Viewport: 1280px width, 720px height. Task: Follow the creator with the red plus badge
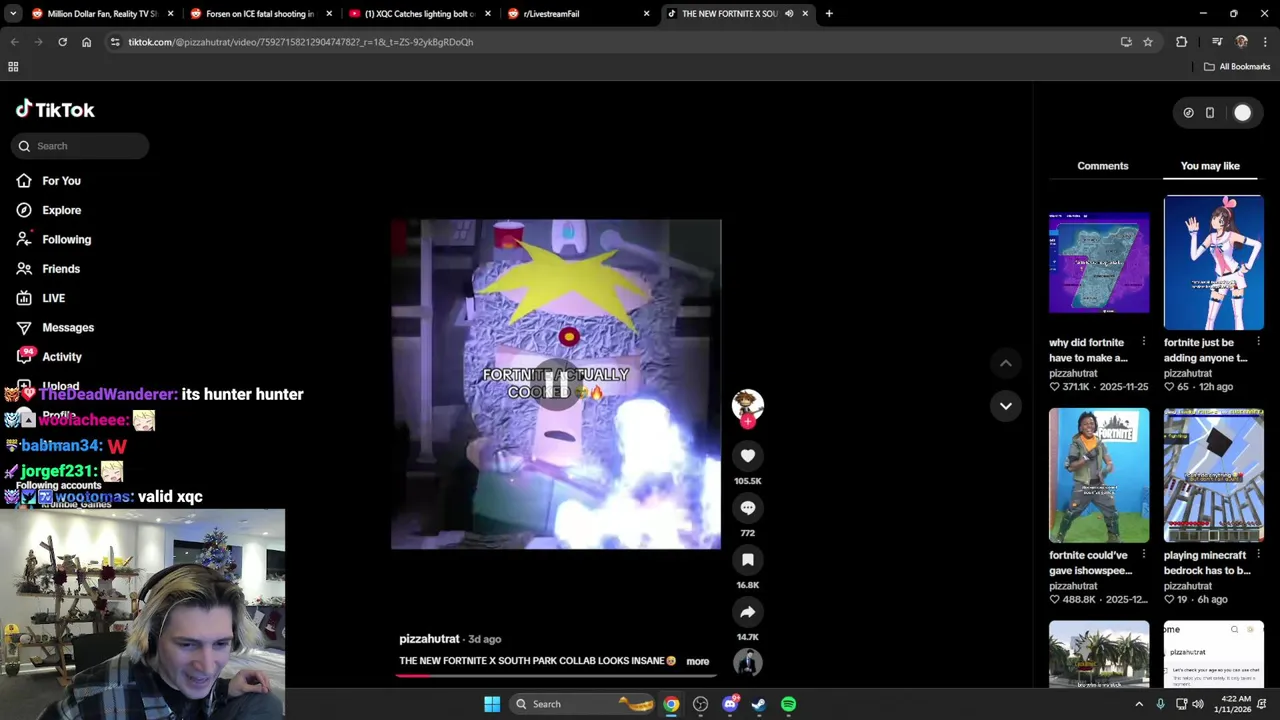pyautogui.click(x=747, y=422)
